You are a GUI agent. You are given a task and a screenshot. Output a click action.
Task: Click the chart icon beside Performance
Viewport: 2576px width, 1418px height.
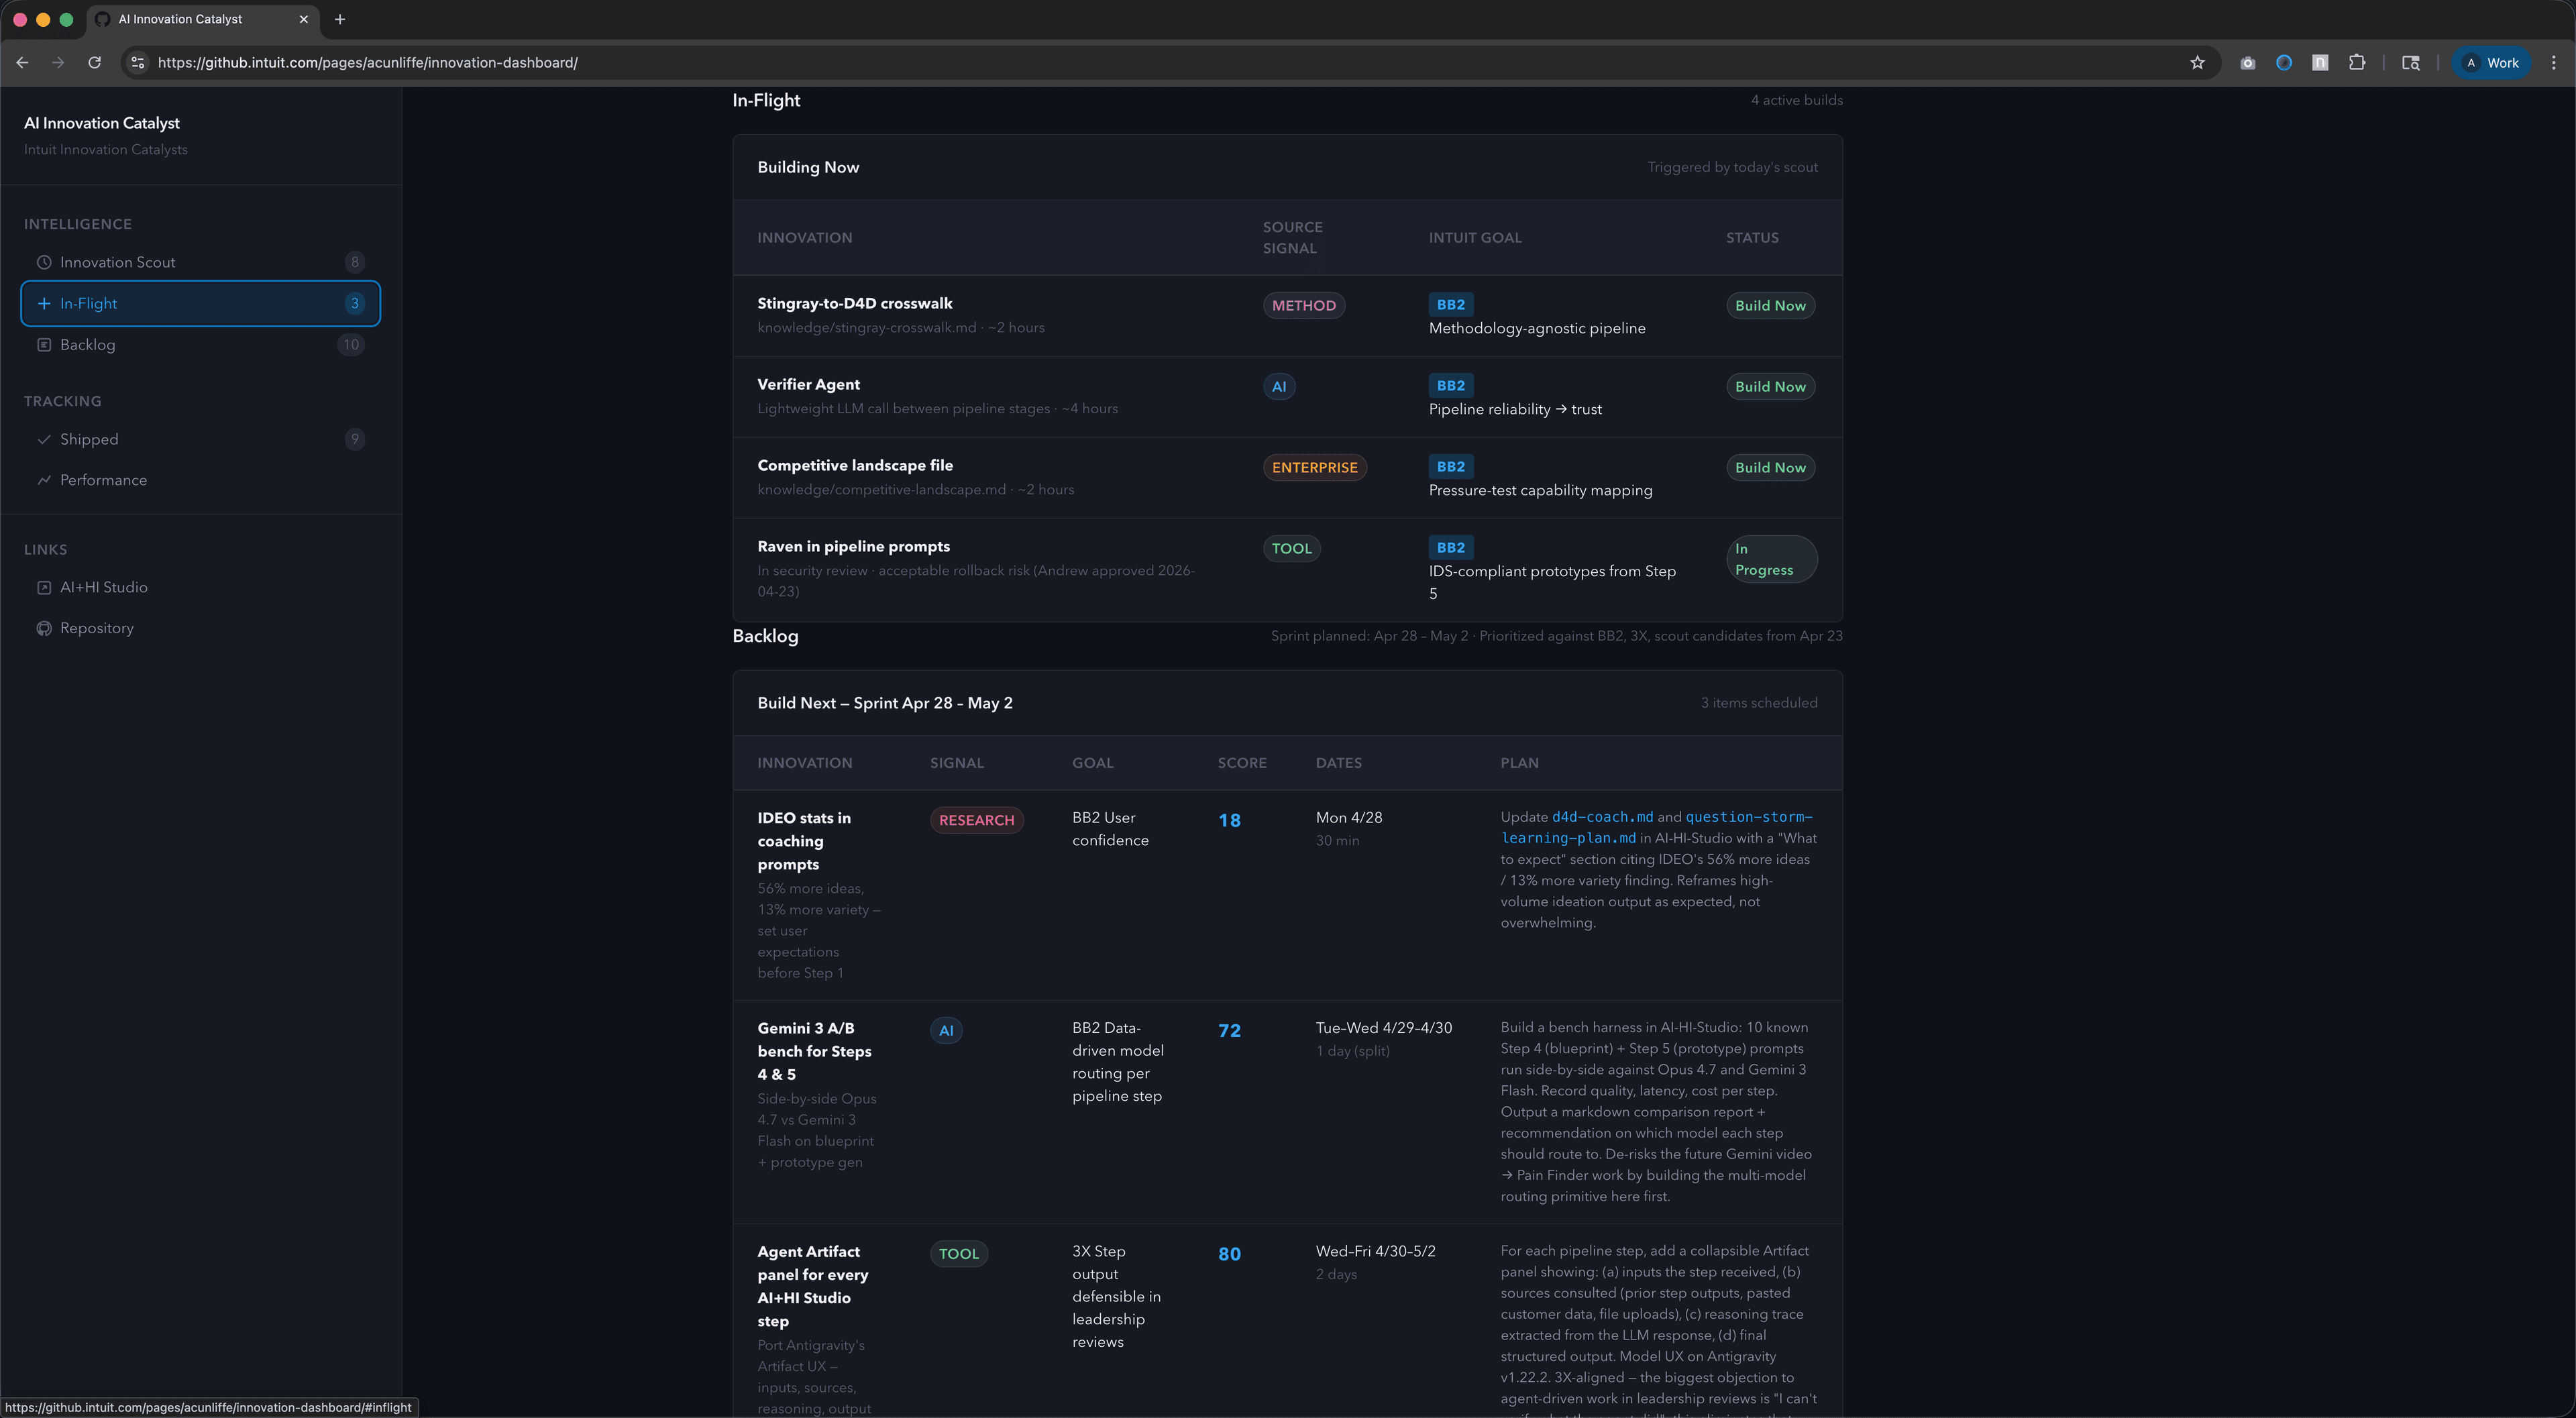(44, 480)
